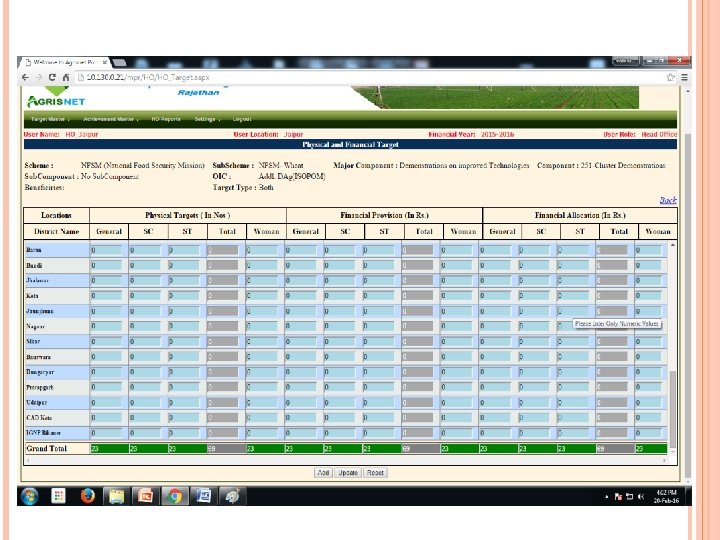The width and height of the screenshot is (720, 540).
Task: Open the volume tray icon
Action: point(641,496)
